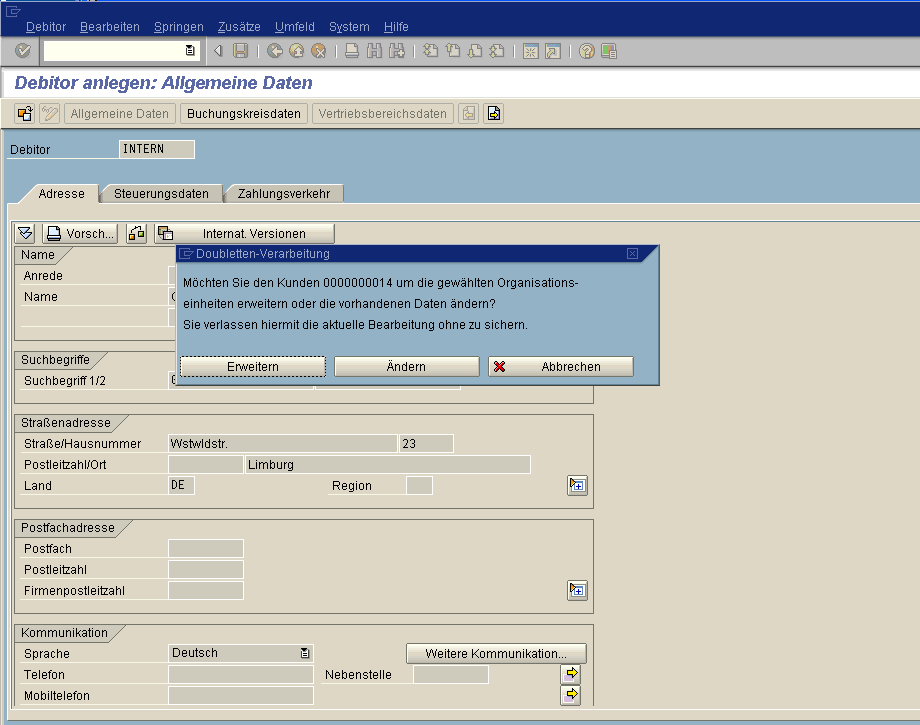Viewport: 920px width, 725px height.
Task: Click the red Cancel toolbar icon
Action: click(x=319, y=51)
